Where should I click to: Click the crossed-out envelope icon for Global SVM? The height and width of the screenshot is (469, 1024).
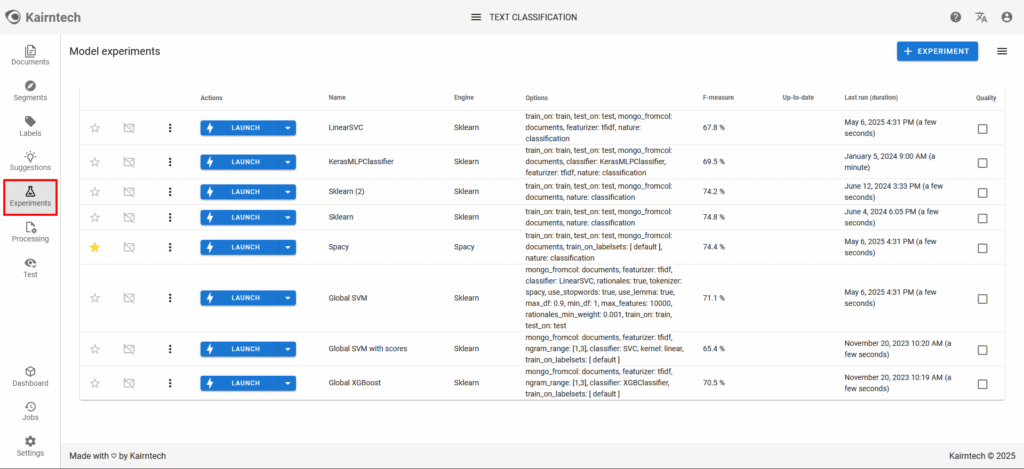[129, 297]
